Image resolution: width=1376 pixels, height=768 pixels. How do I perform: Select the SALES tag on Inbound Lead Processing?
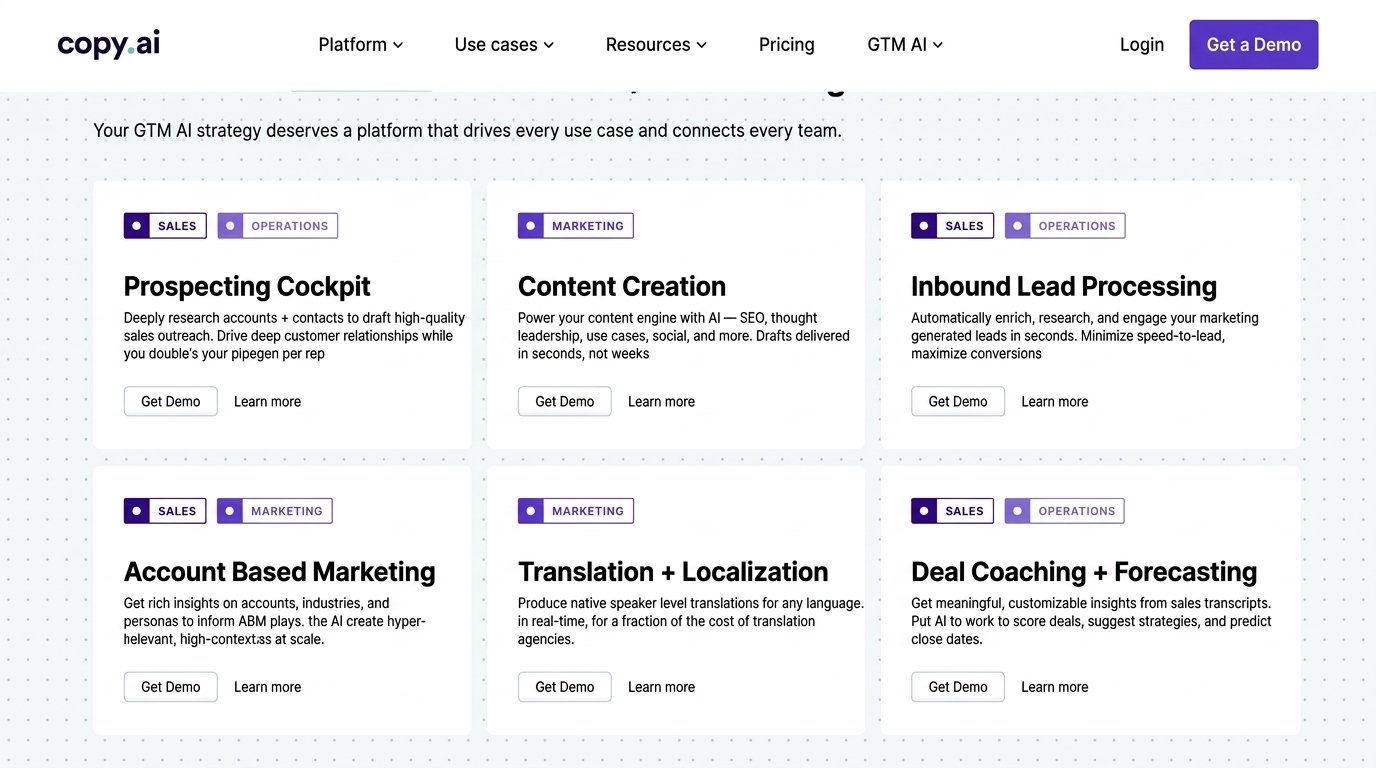point(953,226)
